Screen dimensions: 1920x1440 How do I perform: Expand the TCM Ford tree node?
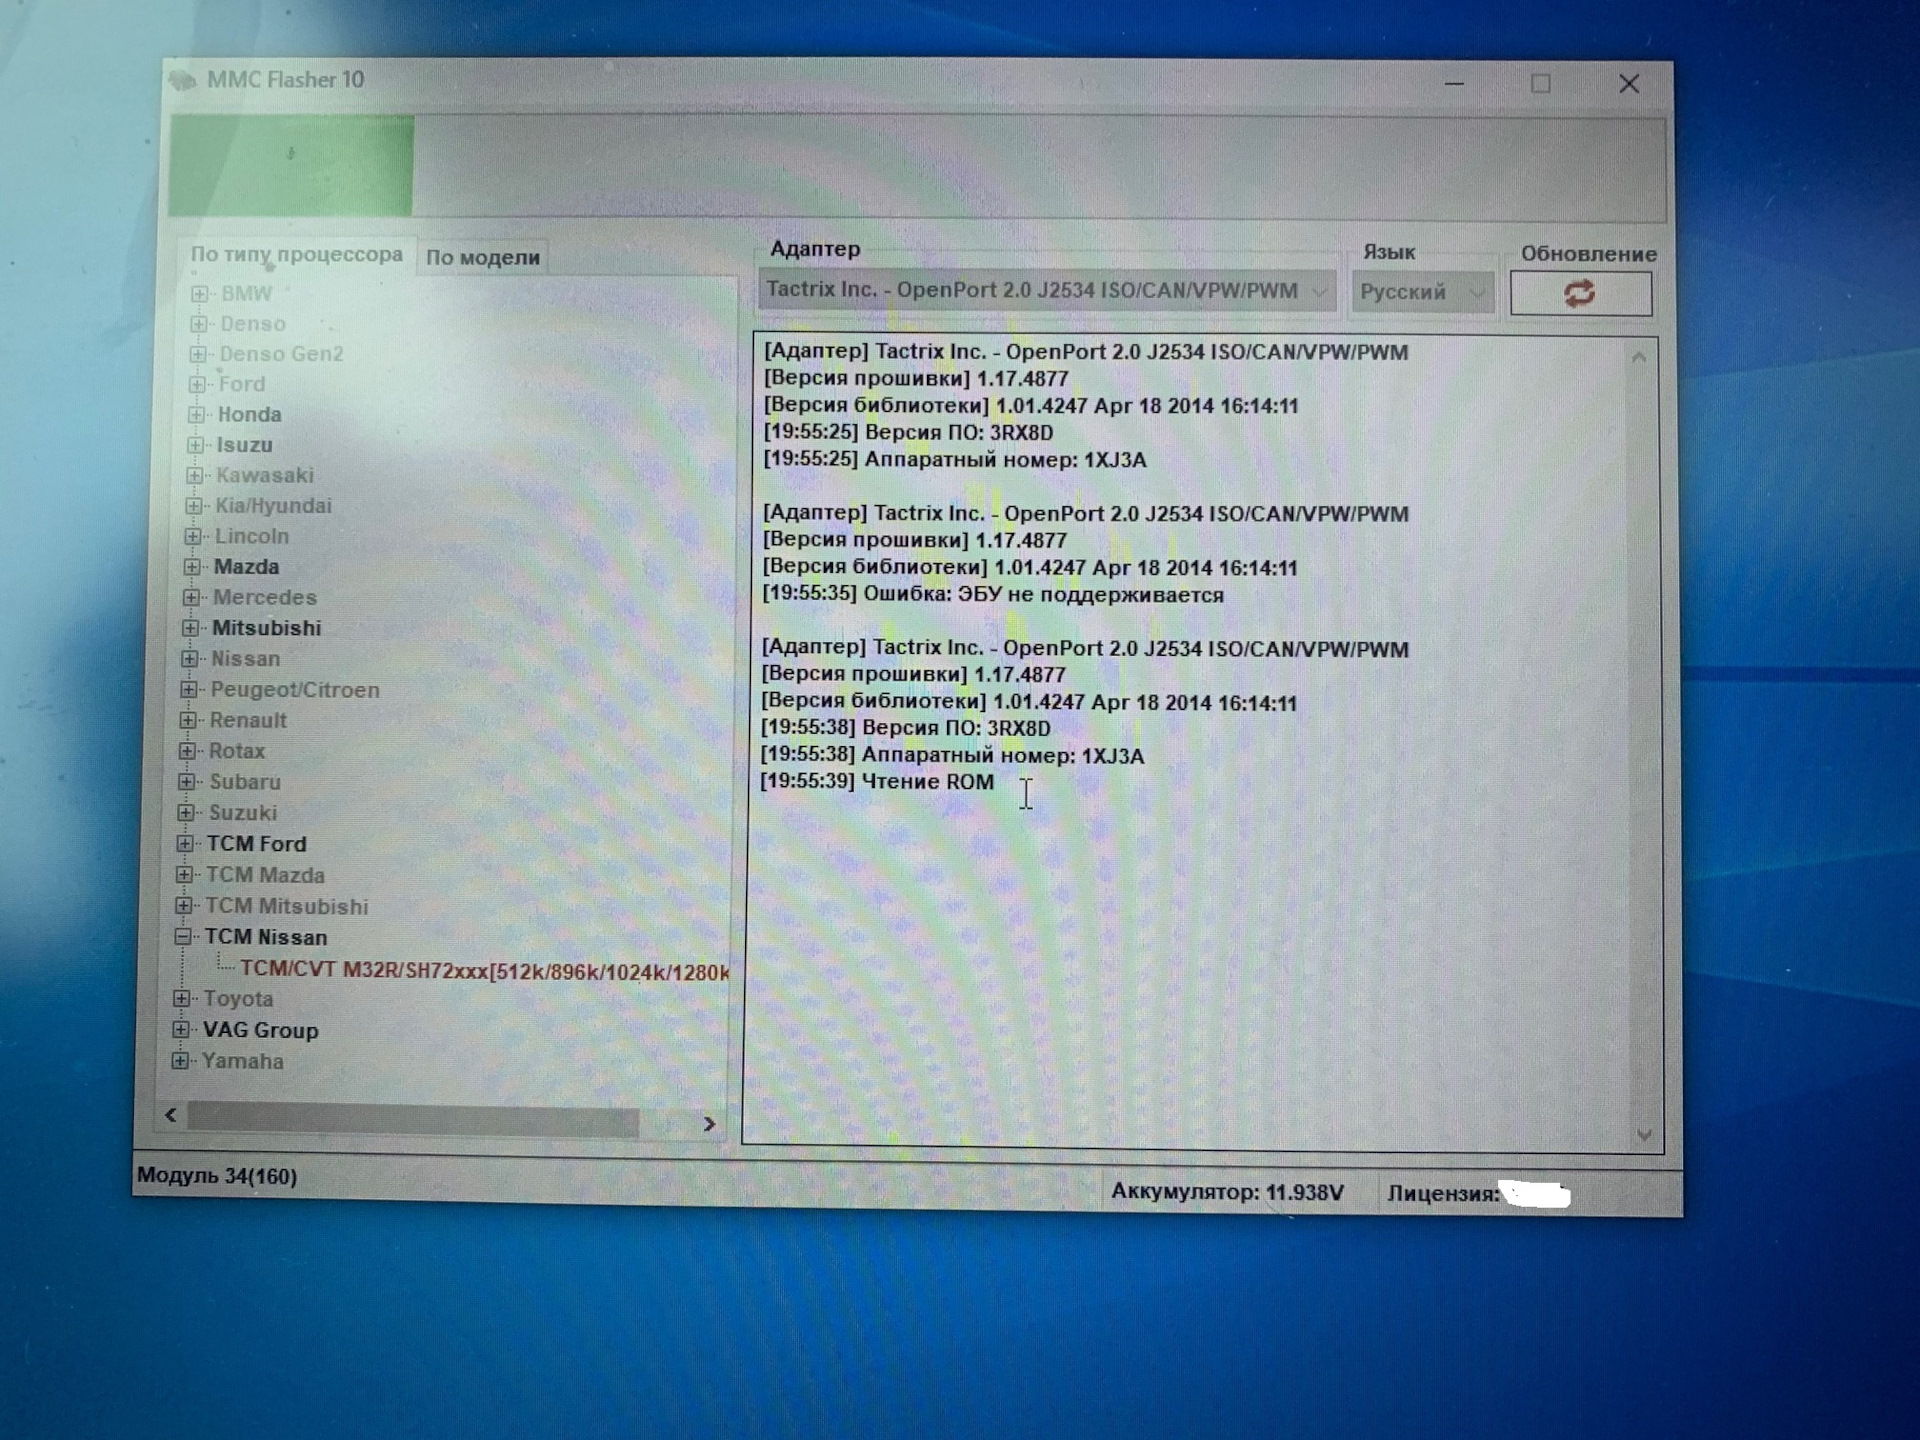[x=185, y=844]
